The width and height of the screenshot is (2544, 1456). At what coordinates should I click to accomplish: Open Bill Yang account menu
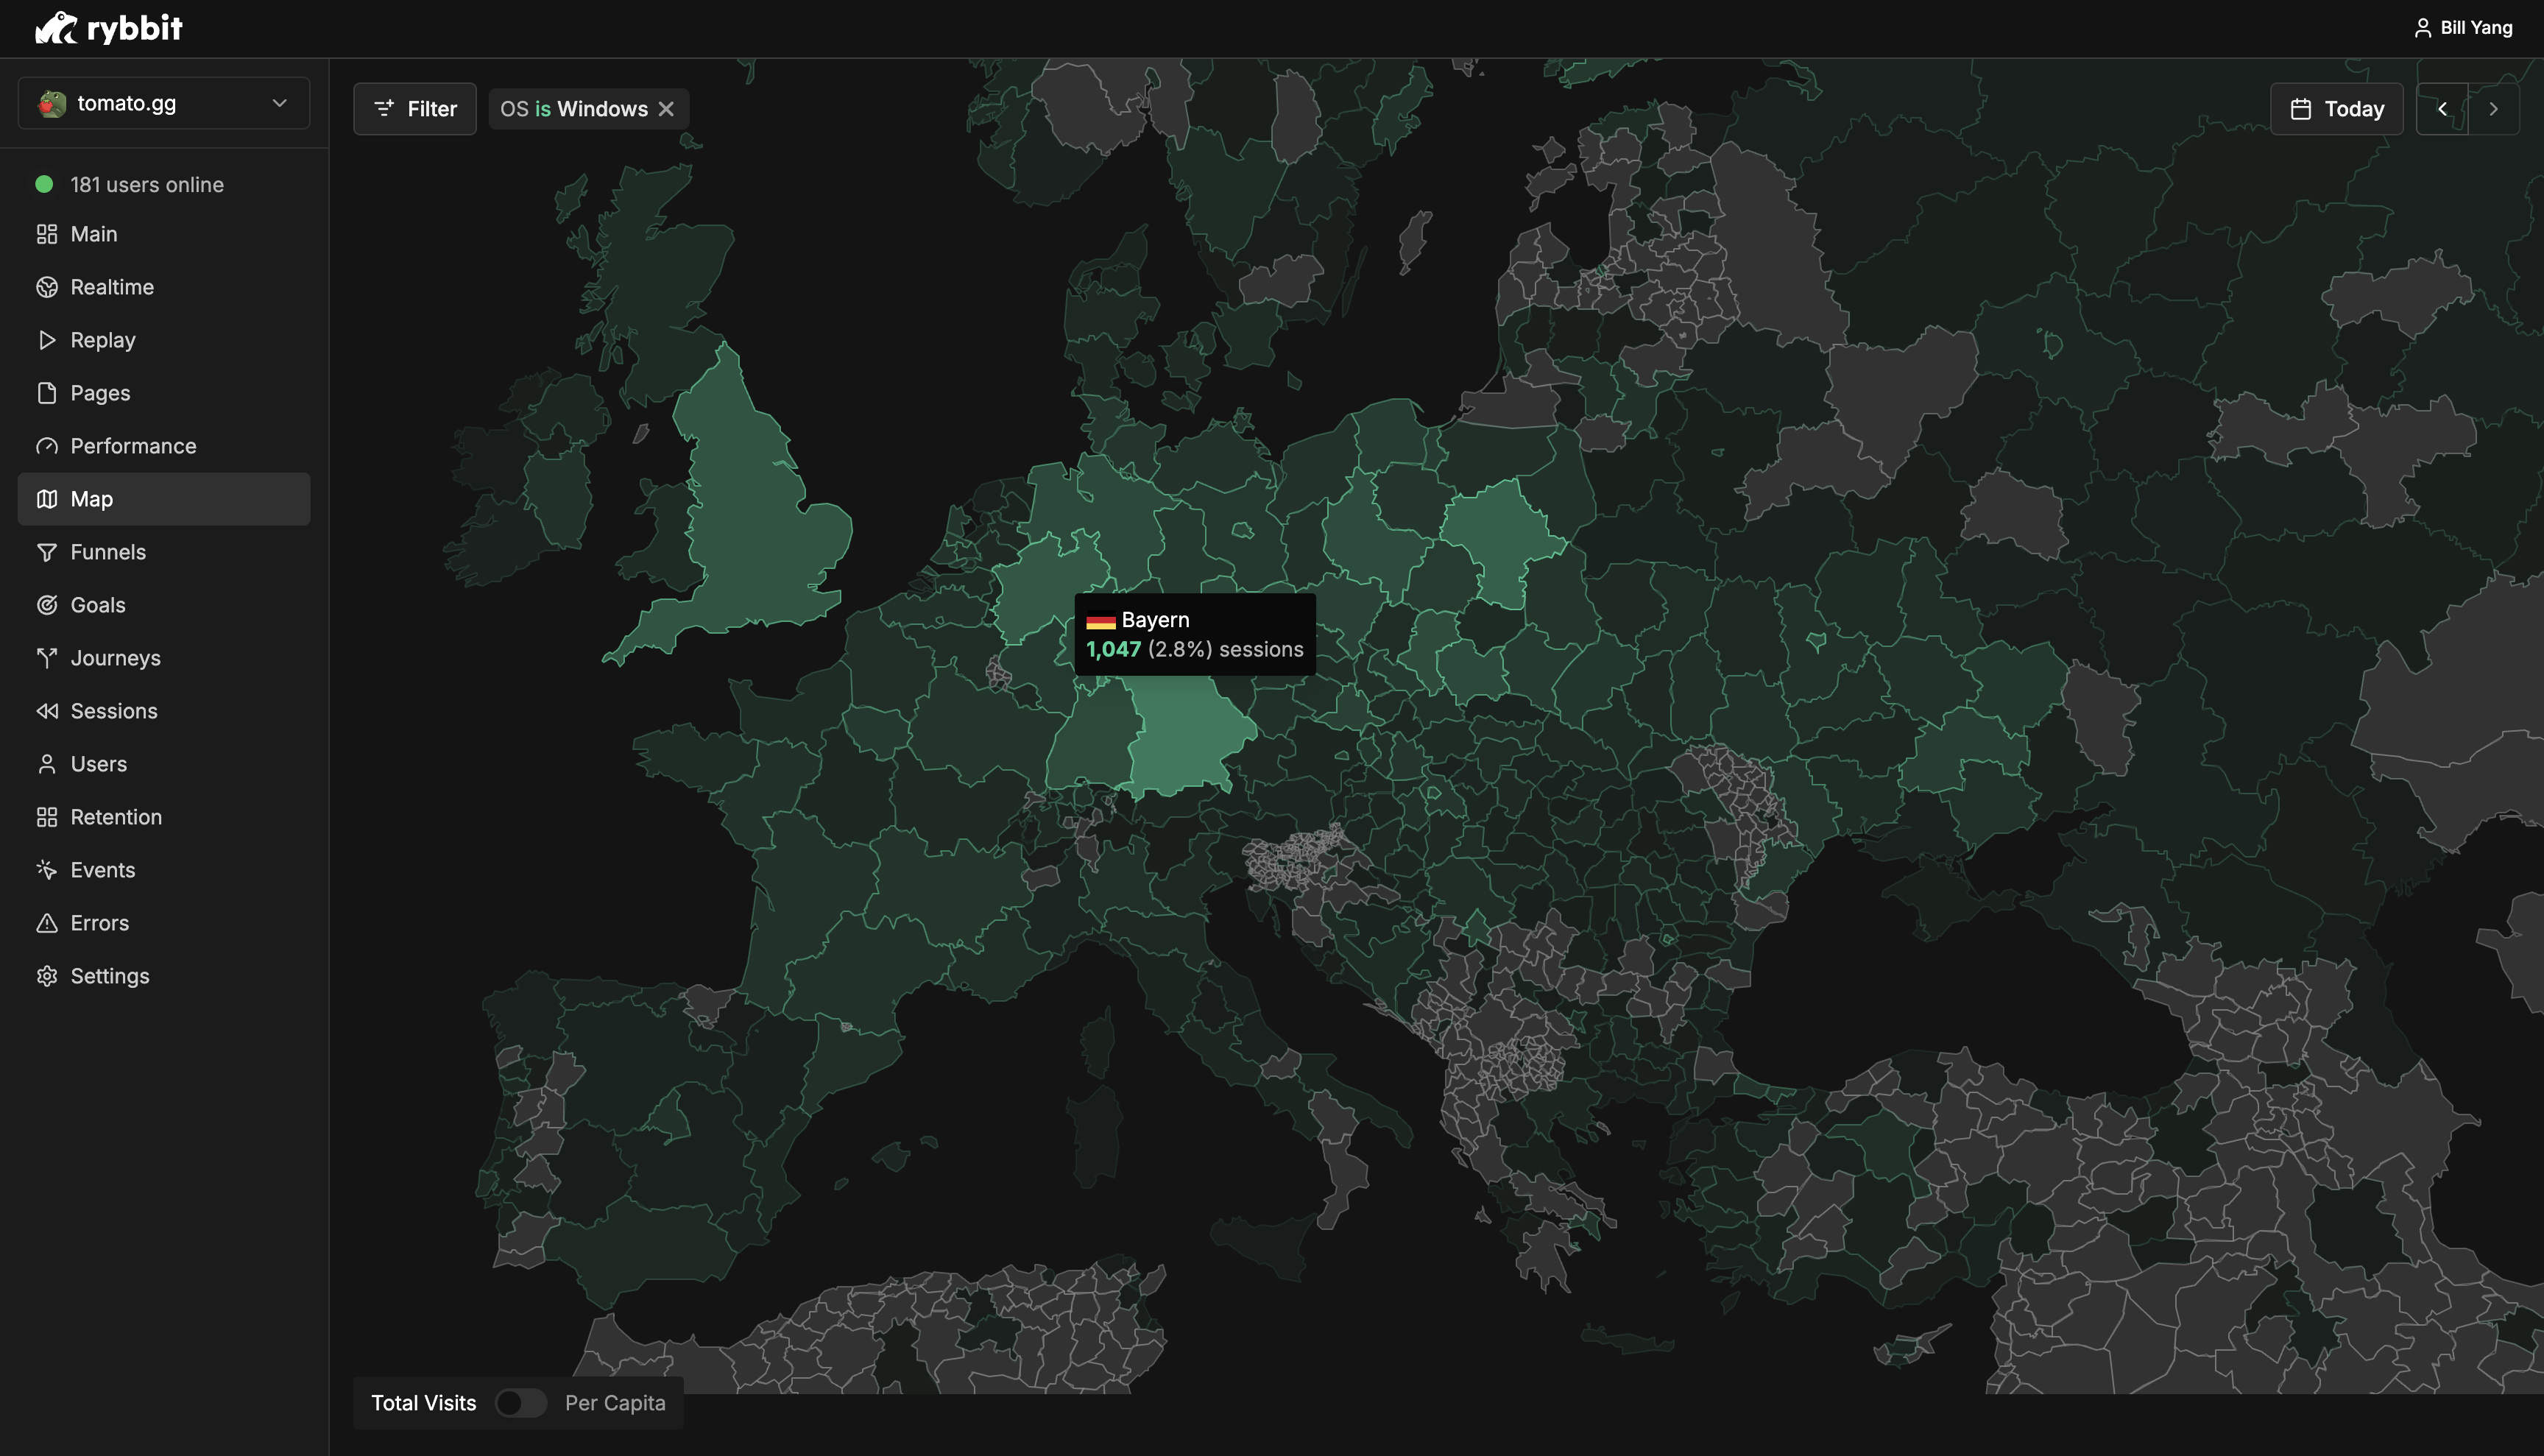(2462, 28)
